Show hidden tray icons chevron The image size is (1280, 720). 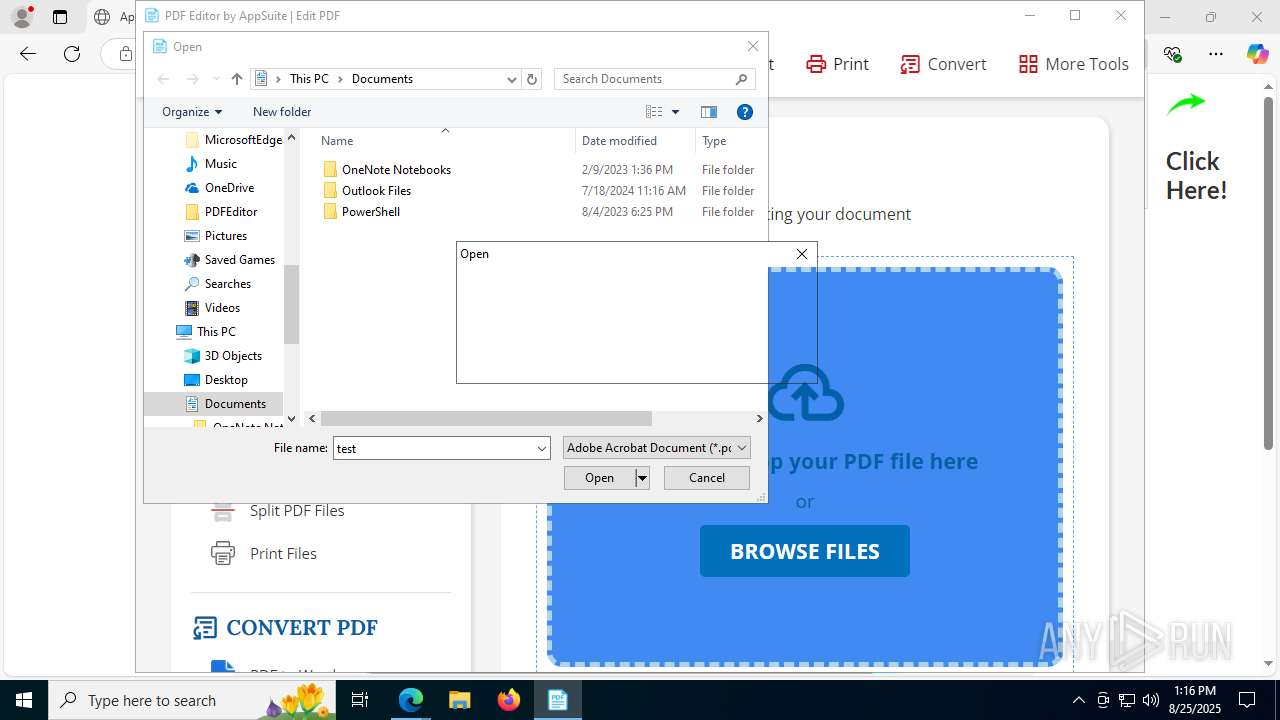point(1078,700)
